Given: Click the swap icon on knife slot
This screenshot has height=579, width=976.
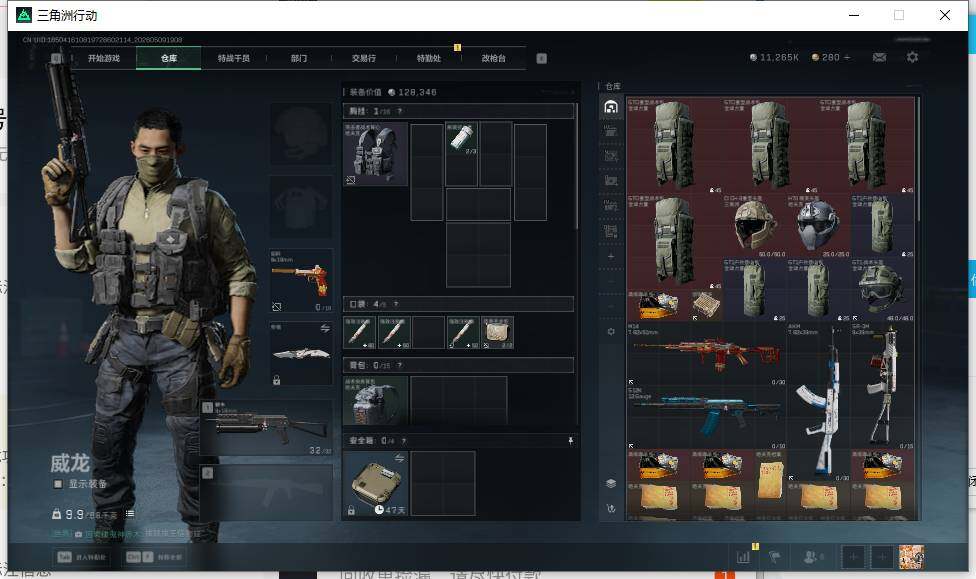Looking at the screenshot, I should click(325, 328).
